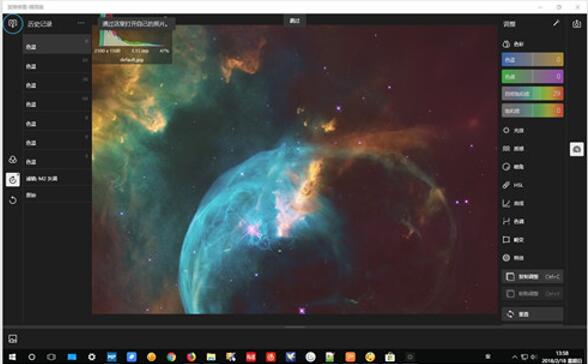Open the Windows Start menu
The height and width of the screenshot is (364, 588).
(12, 357)
